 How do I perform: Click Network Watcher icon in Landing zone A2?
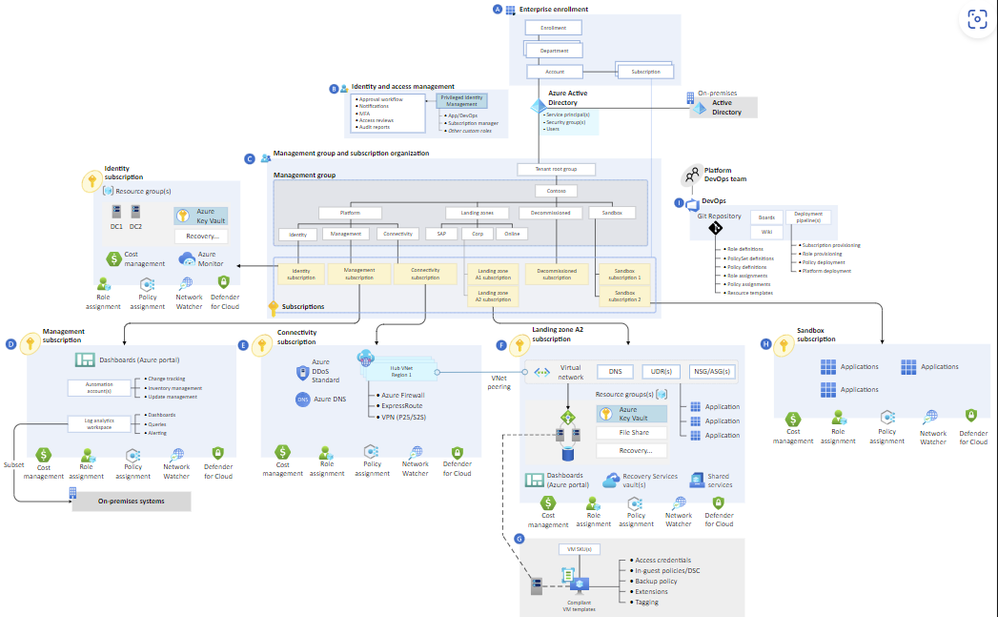point(679,504)
